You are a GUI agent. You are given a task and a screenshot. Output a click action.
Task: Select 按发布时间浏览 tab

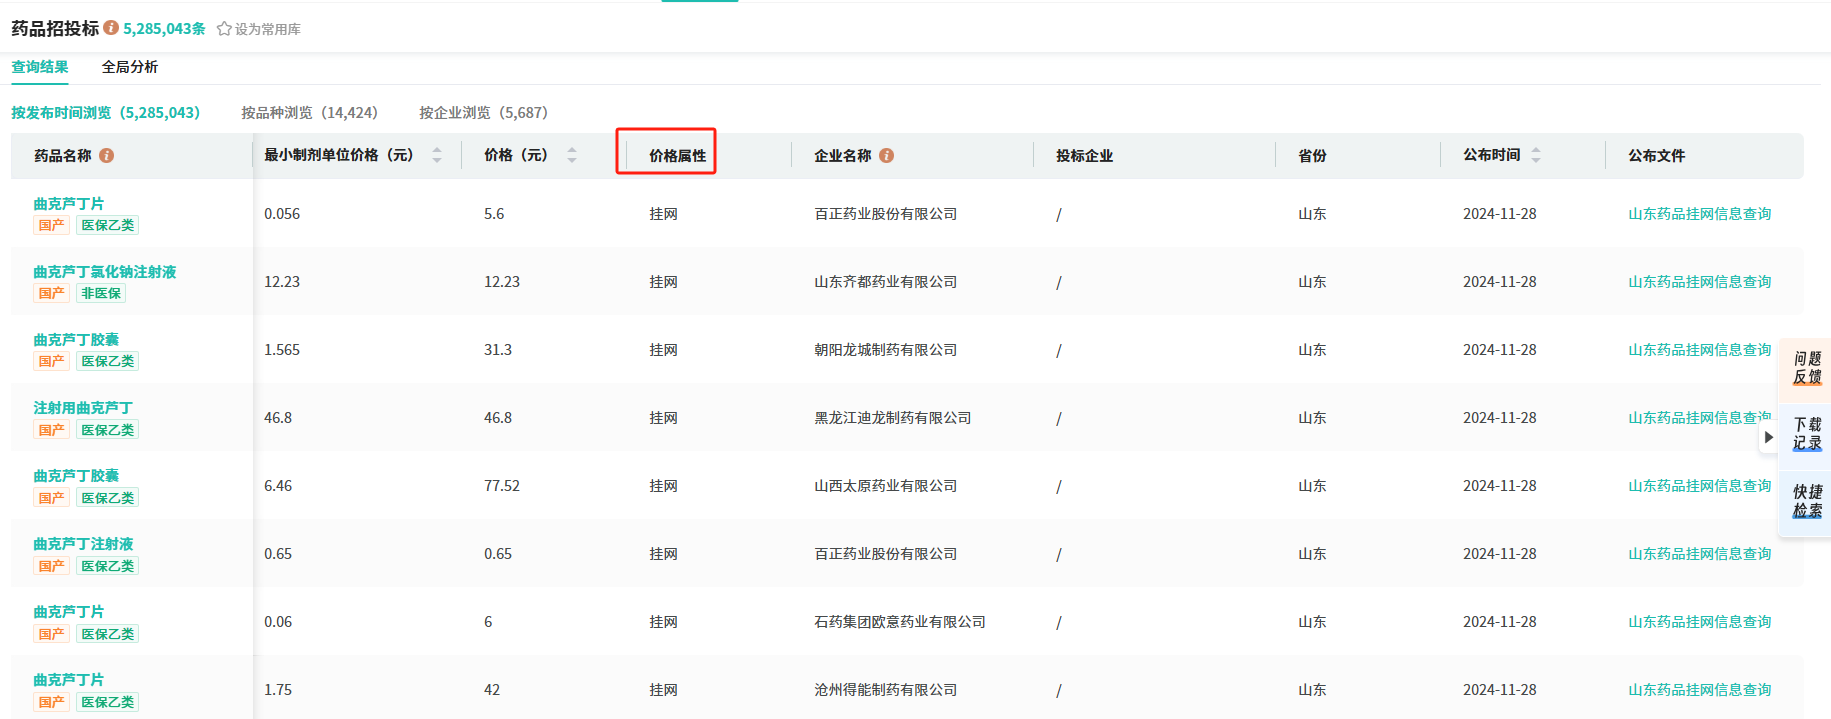[x=106, y=113]
